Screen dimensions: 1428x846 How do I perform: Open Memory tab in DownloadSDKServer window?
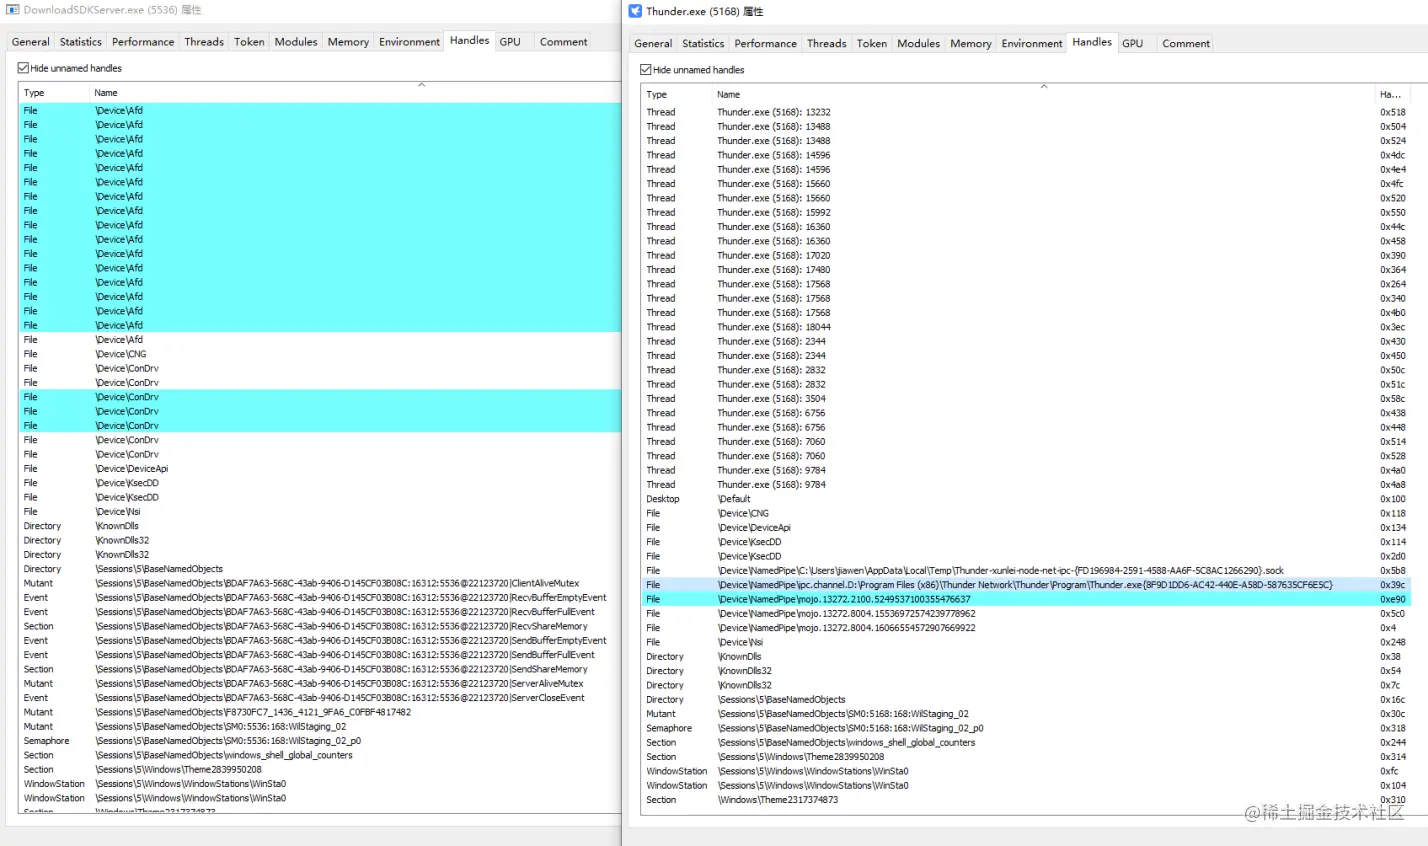[x=348, y=42]
